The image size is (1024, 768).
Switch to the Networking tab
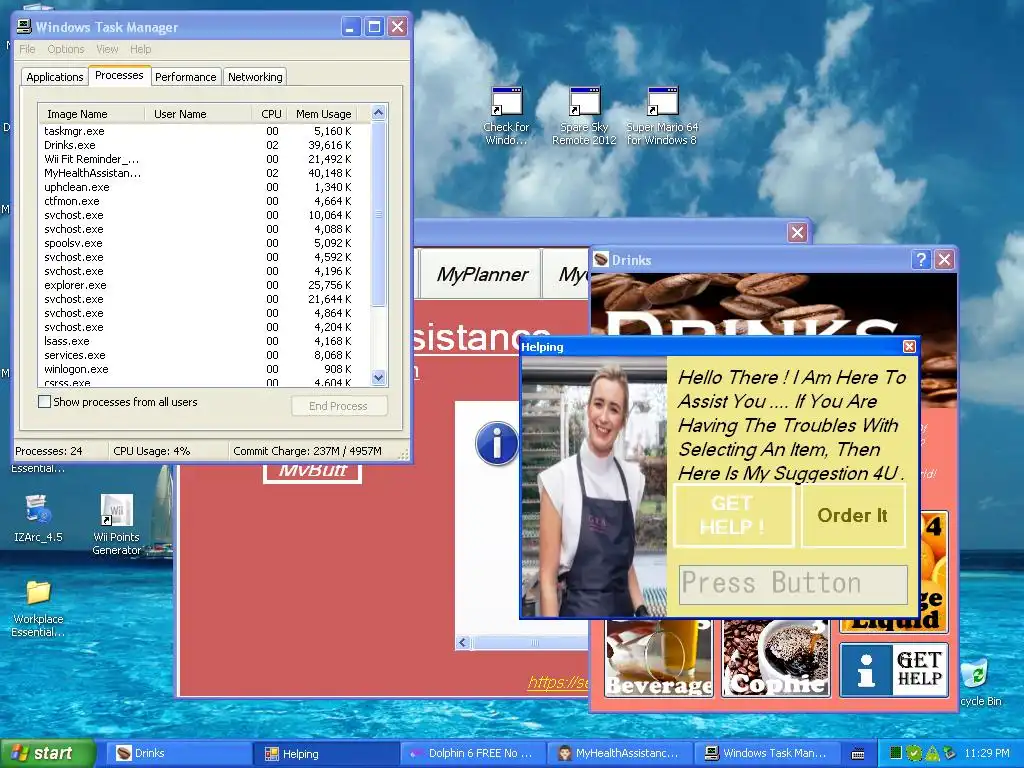click(255, 77)
